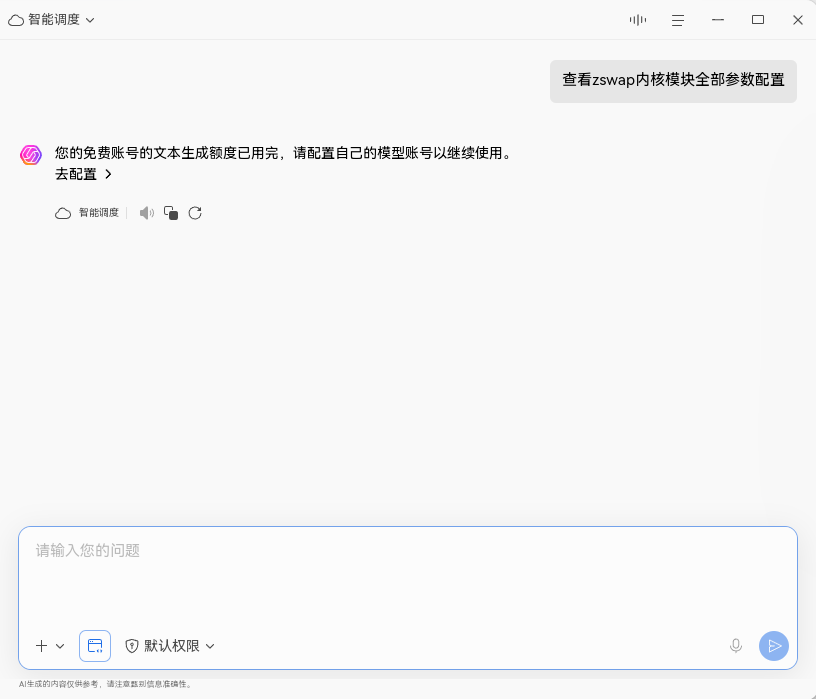Start voice input with microphone icon
Viewport: 816px width, 699px height.
click(x=736, y=646)
